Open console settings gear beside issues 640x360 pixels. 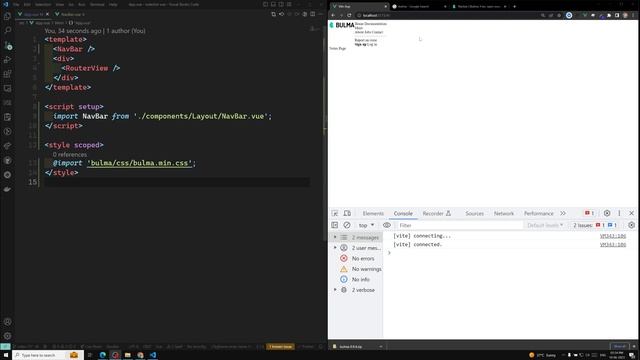(631, 225)
